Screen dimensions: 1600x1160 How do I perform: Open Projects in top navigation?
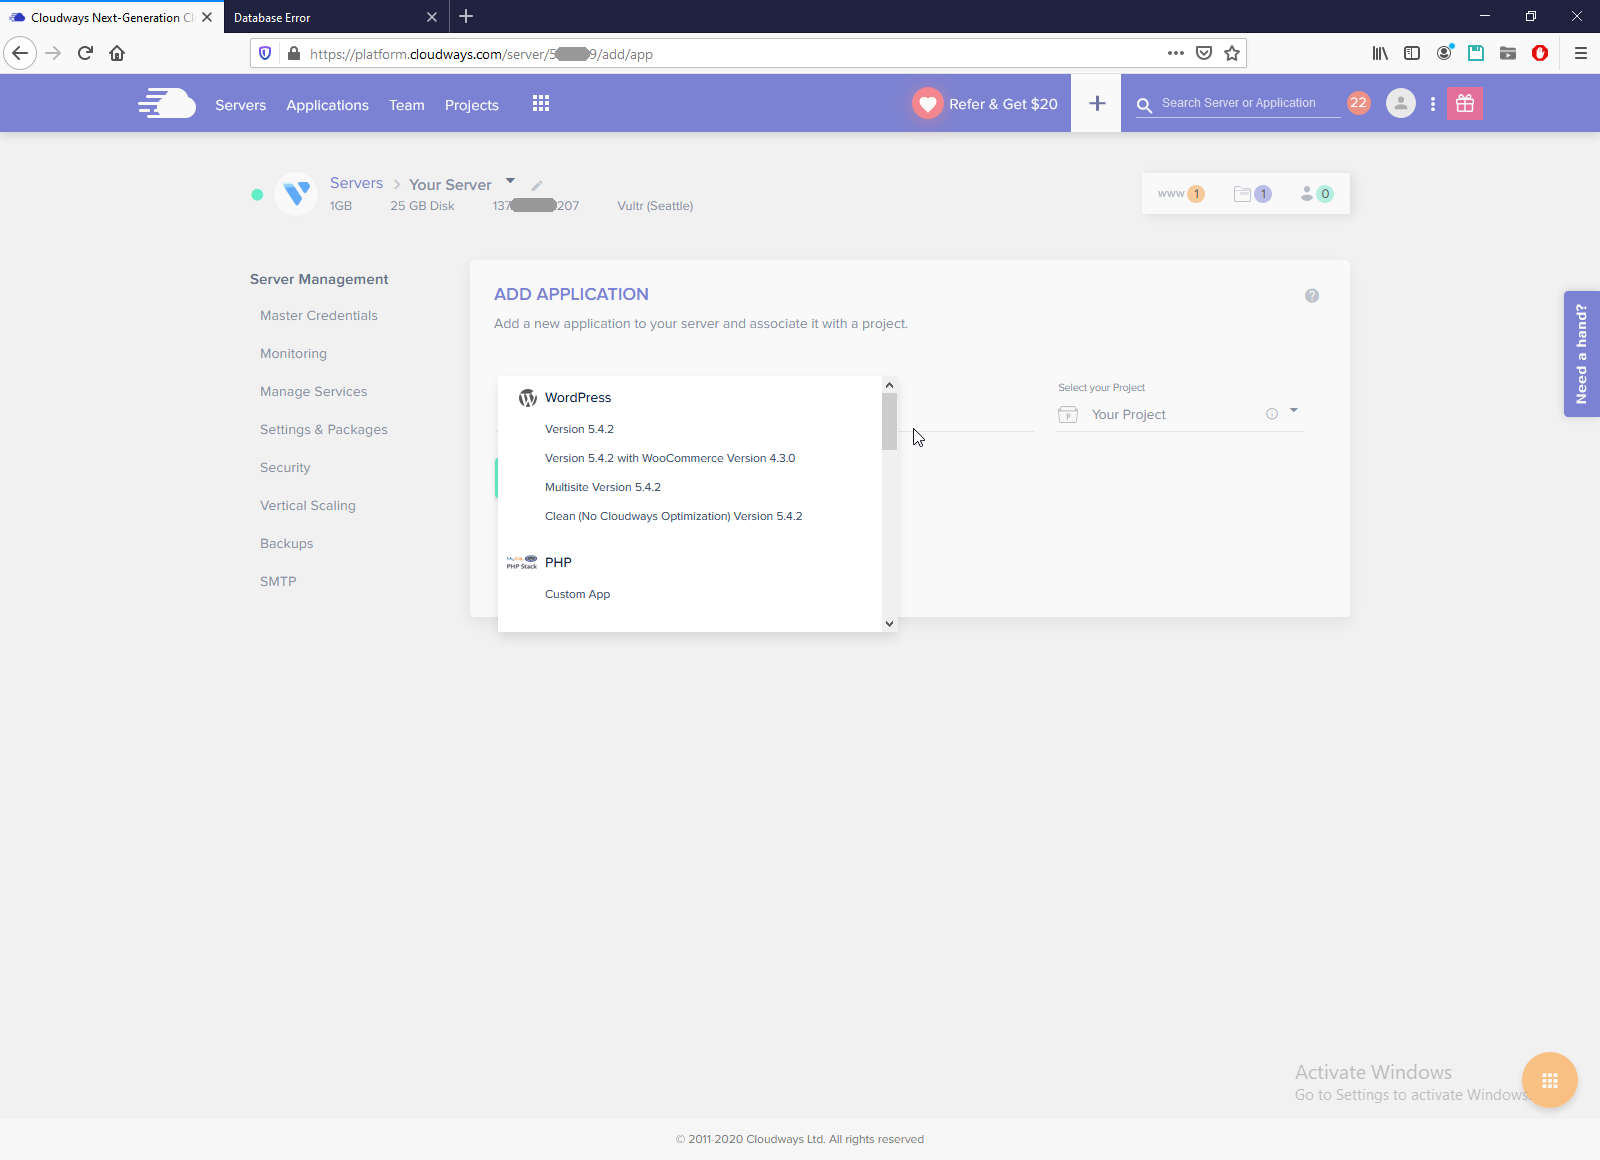(x=472, y=105)
